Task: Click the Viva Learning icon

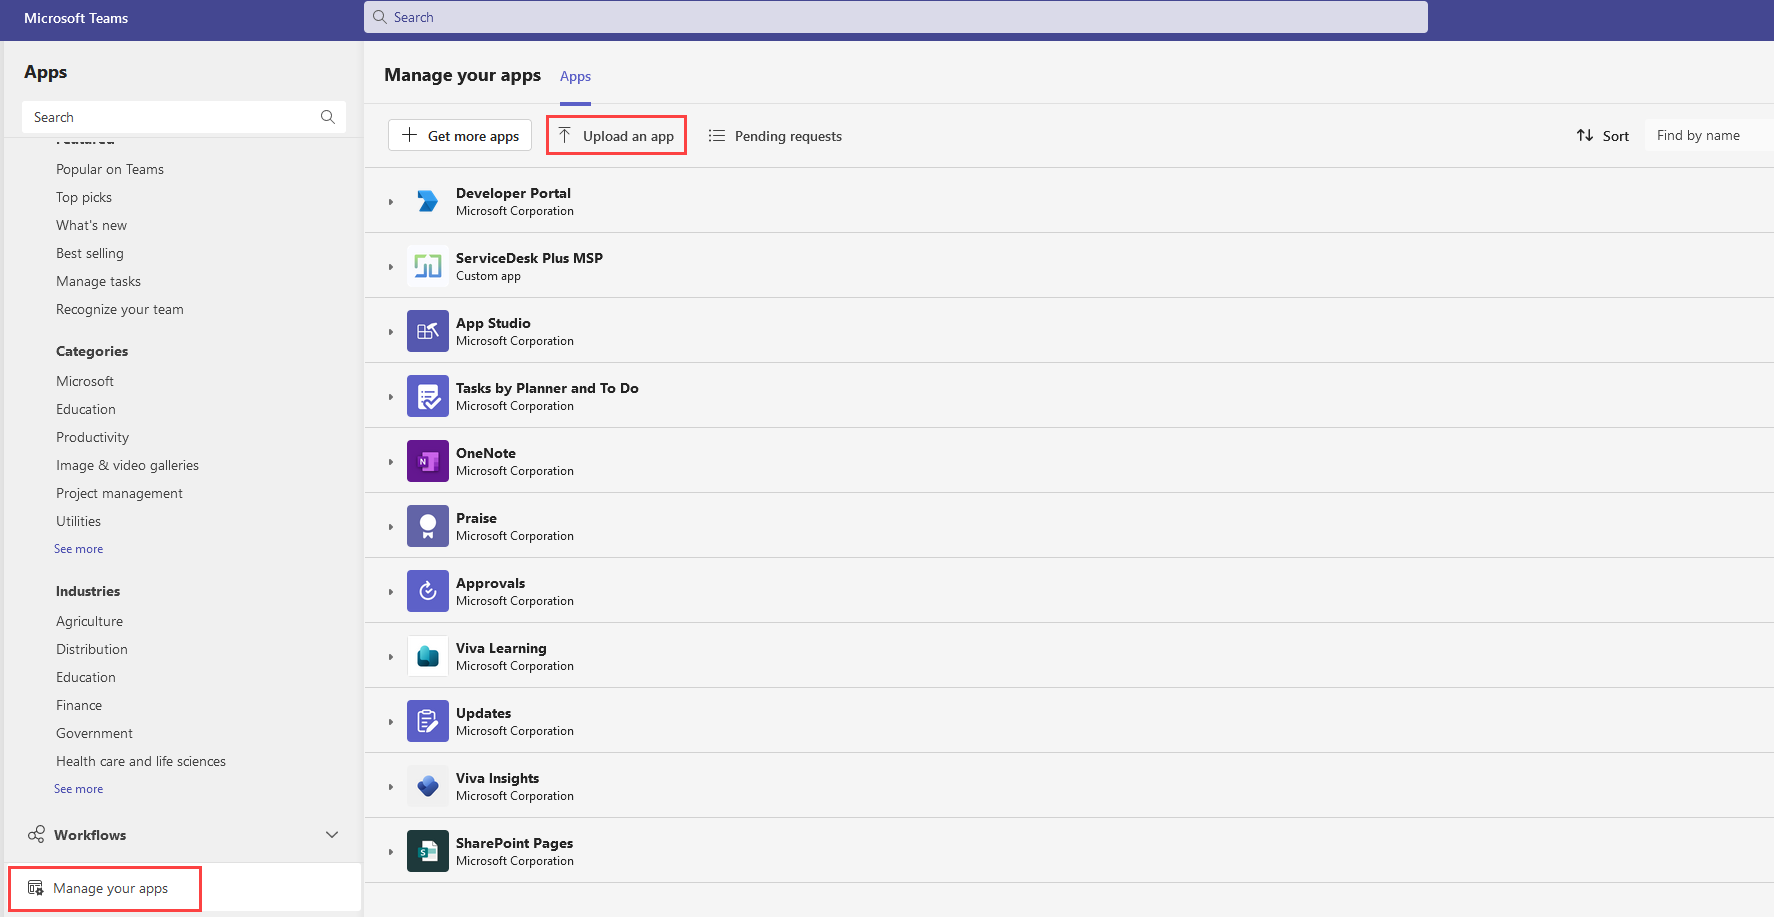Action: [428, 656]
